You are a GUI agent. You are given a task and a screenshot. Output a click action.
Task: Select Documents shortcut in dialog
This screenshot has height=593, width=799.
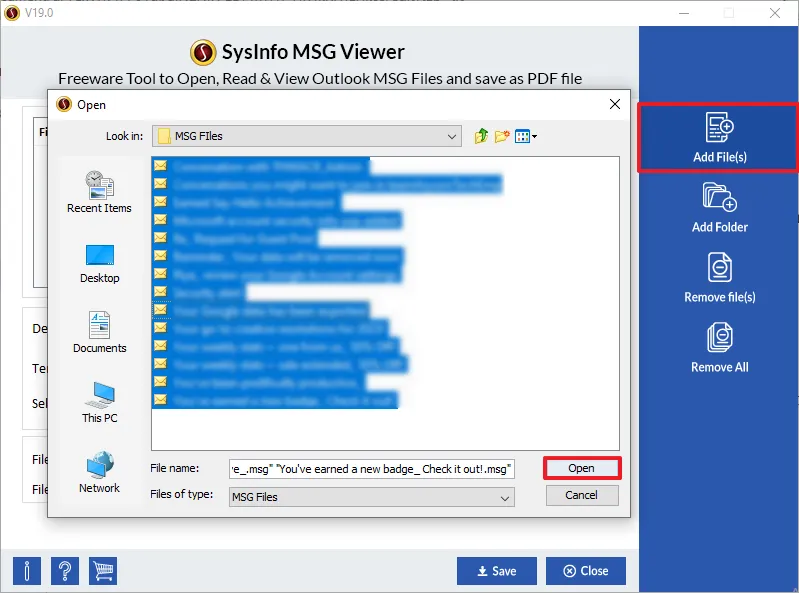(99, 332)
